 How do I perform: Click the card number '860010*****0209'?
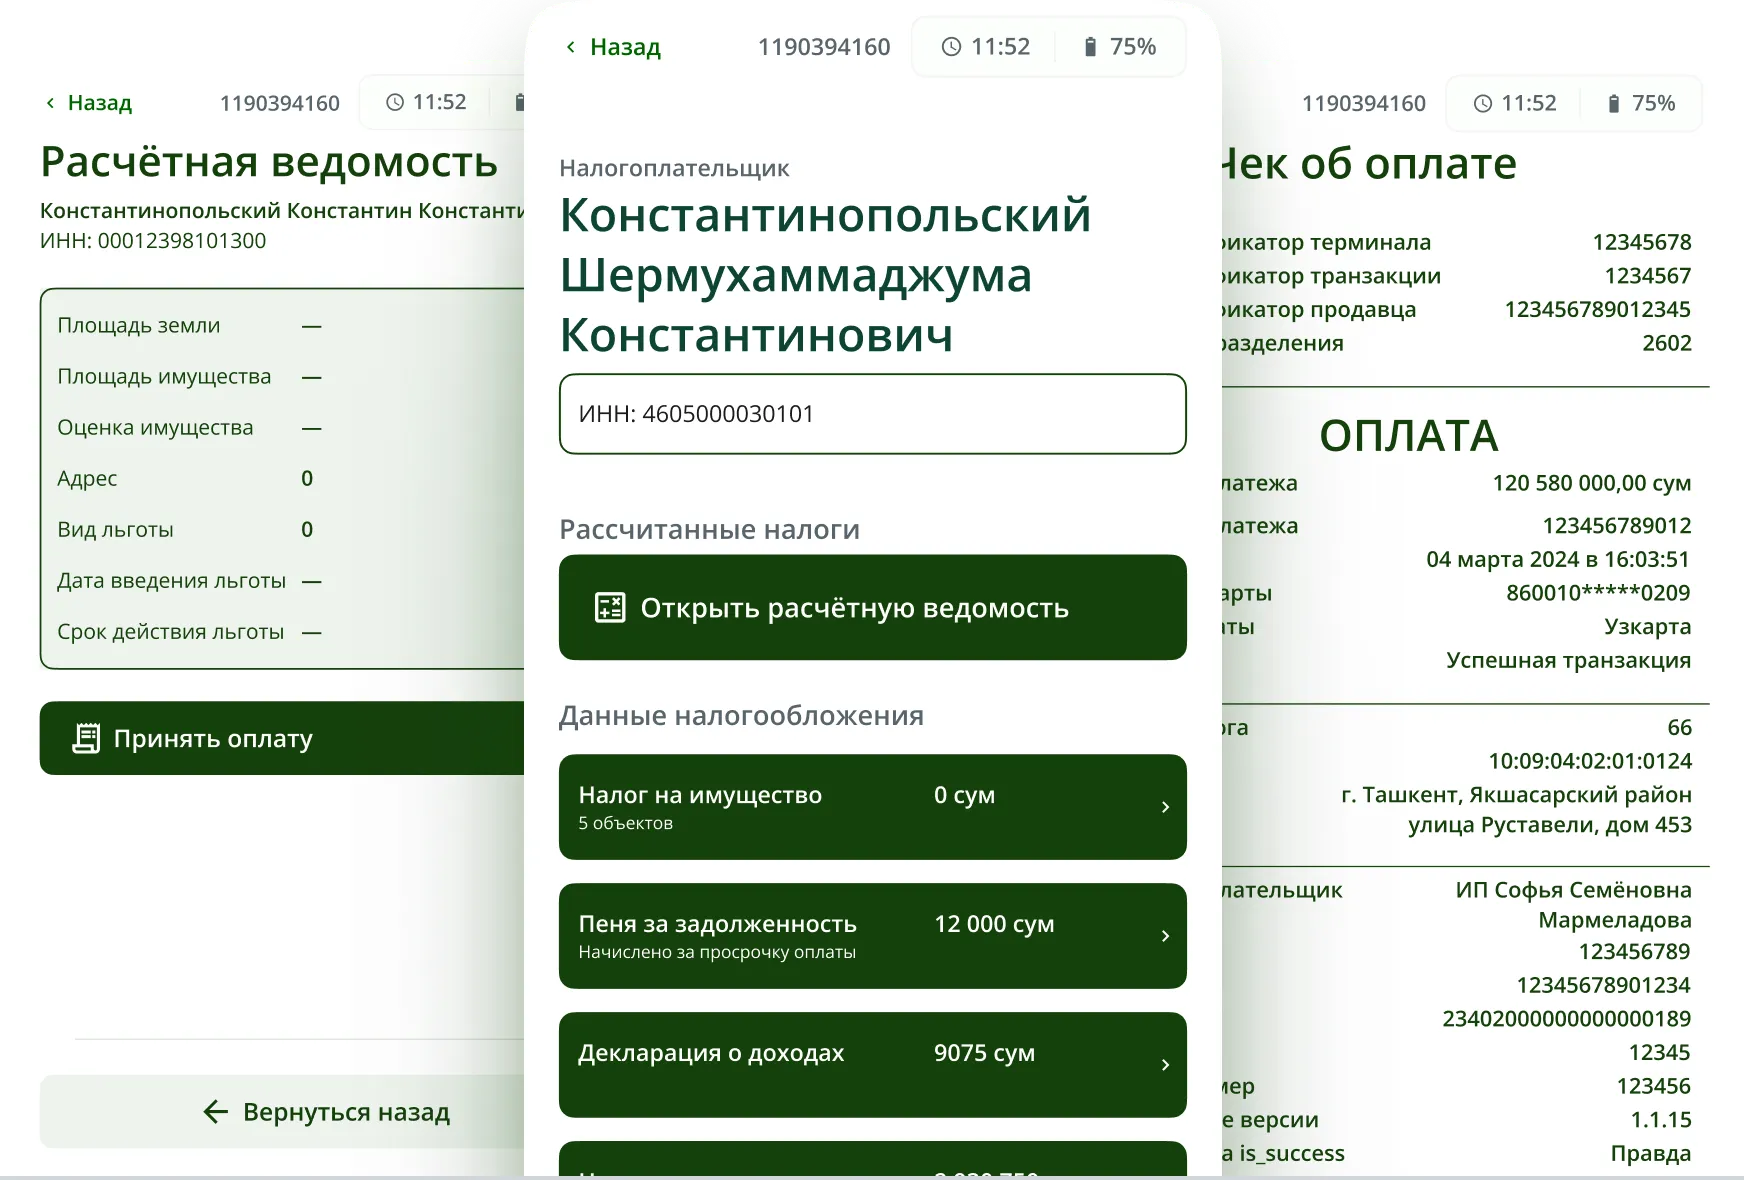[1598, 592]
